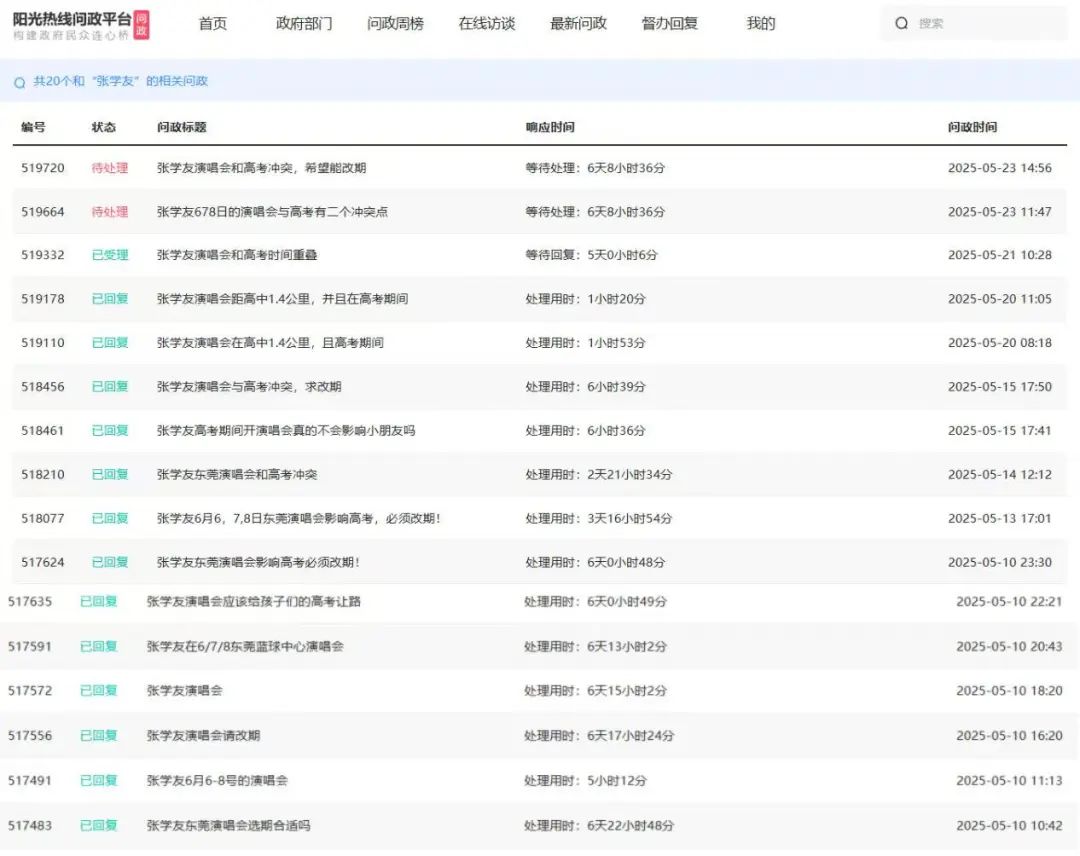Open inquiry 张学友东莞演唱会和高考冲突
The width and height of the screenshot is (1080, 856).
pyautogui.click(x=237, y=474)
